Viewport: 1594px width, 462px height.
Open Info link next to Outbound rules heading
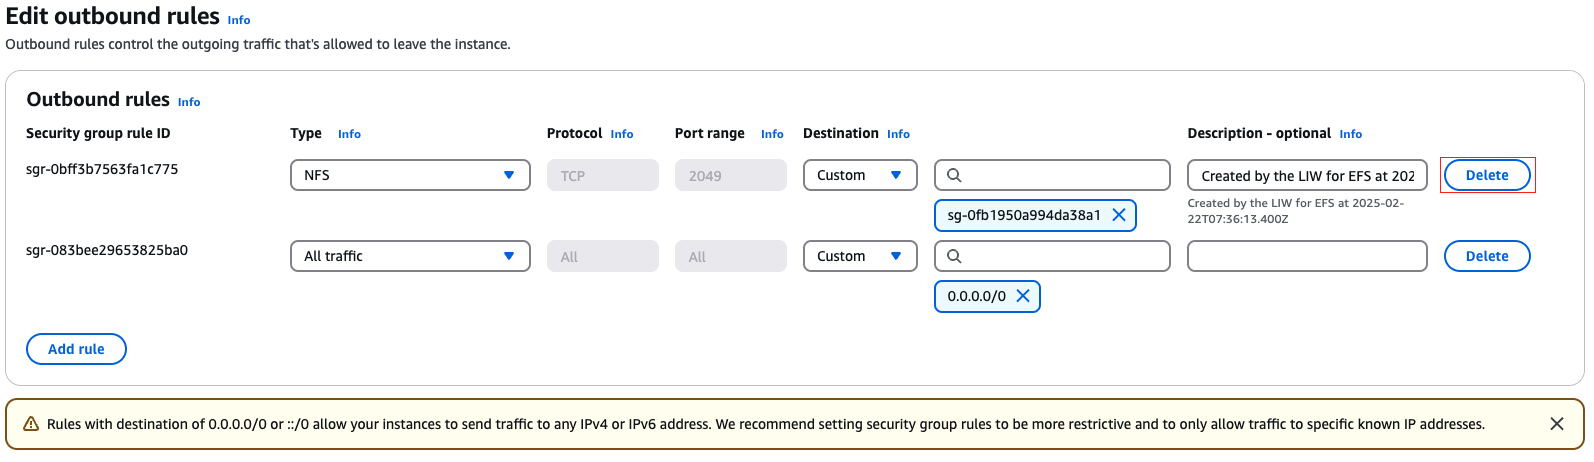189,102
